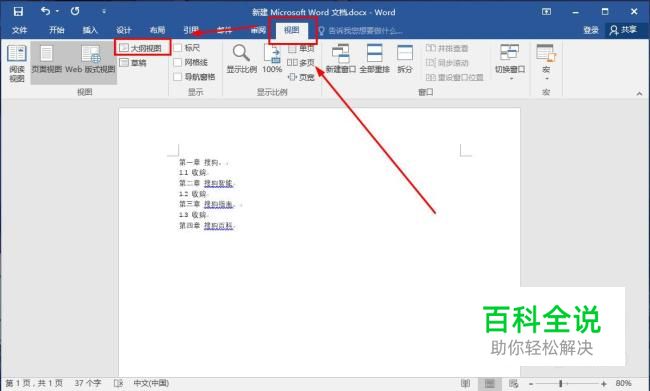Select Web 版式视图 layout

90,60
